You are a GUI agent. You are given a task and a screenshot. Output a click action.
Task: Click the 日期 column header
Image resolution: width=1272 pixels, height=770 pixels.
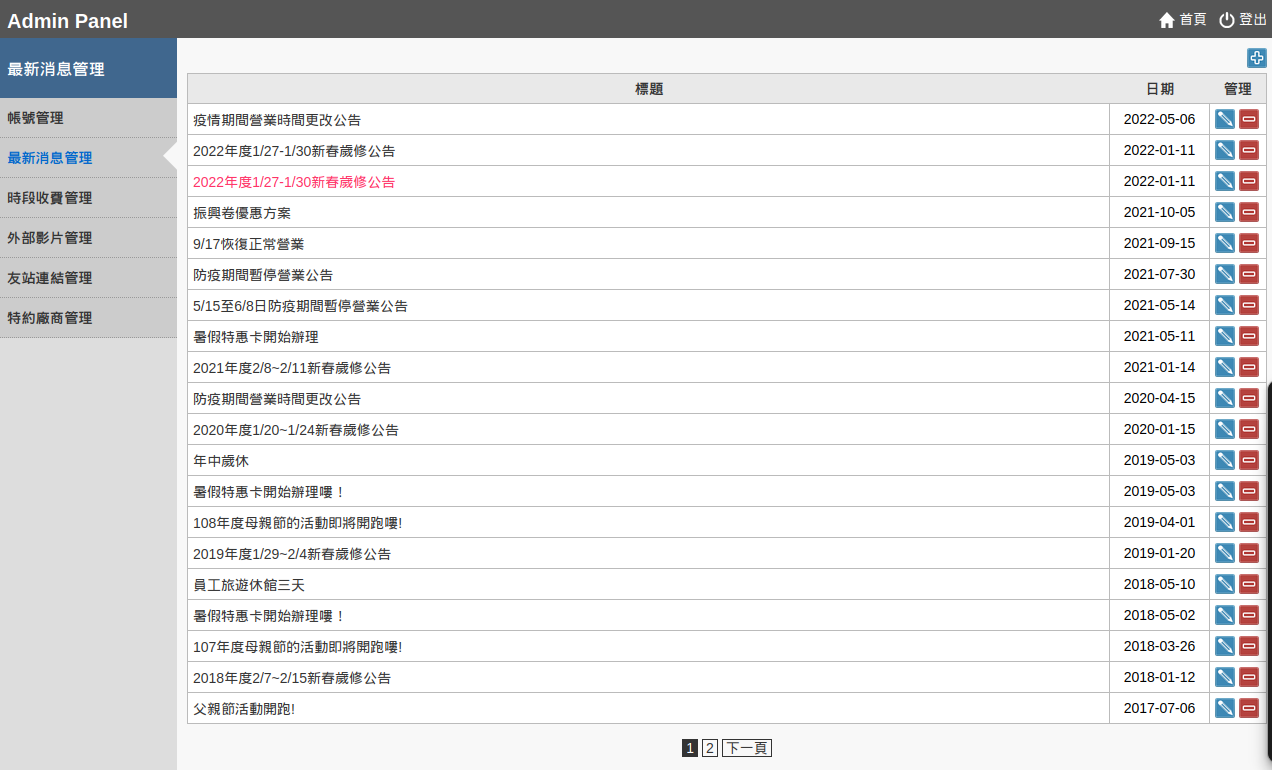tap(1160, 89)
